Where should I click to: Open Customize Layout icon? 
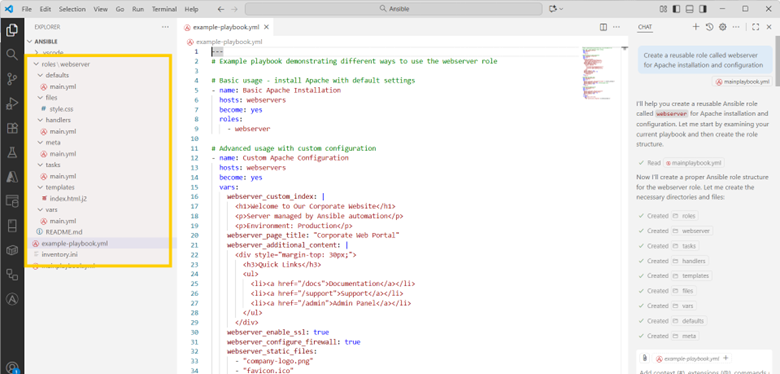point(663,9)
